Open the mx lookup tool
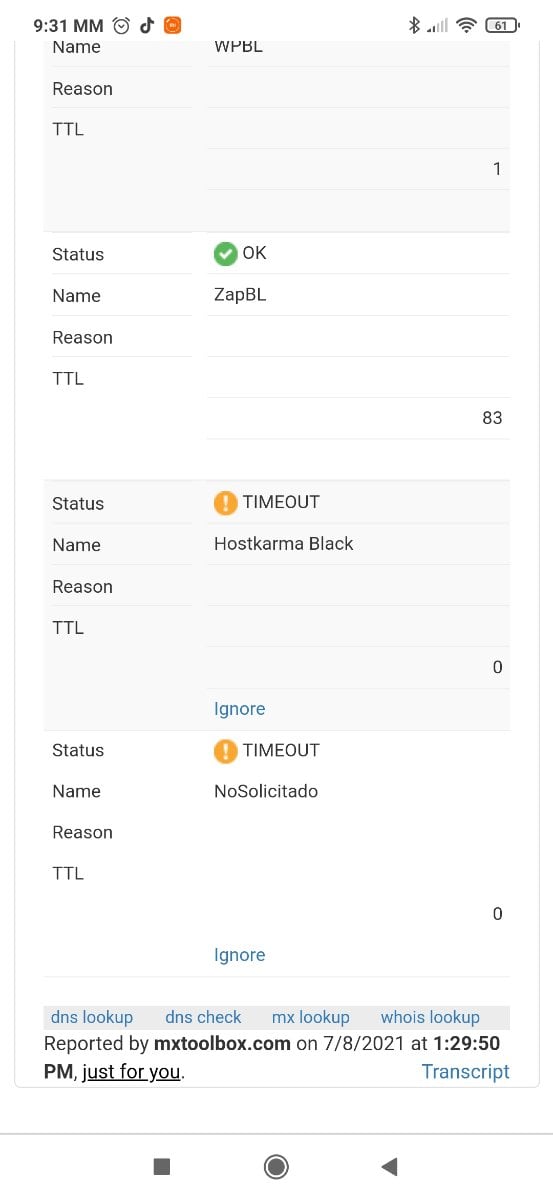 (x=311, y=1017)
